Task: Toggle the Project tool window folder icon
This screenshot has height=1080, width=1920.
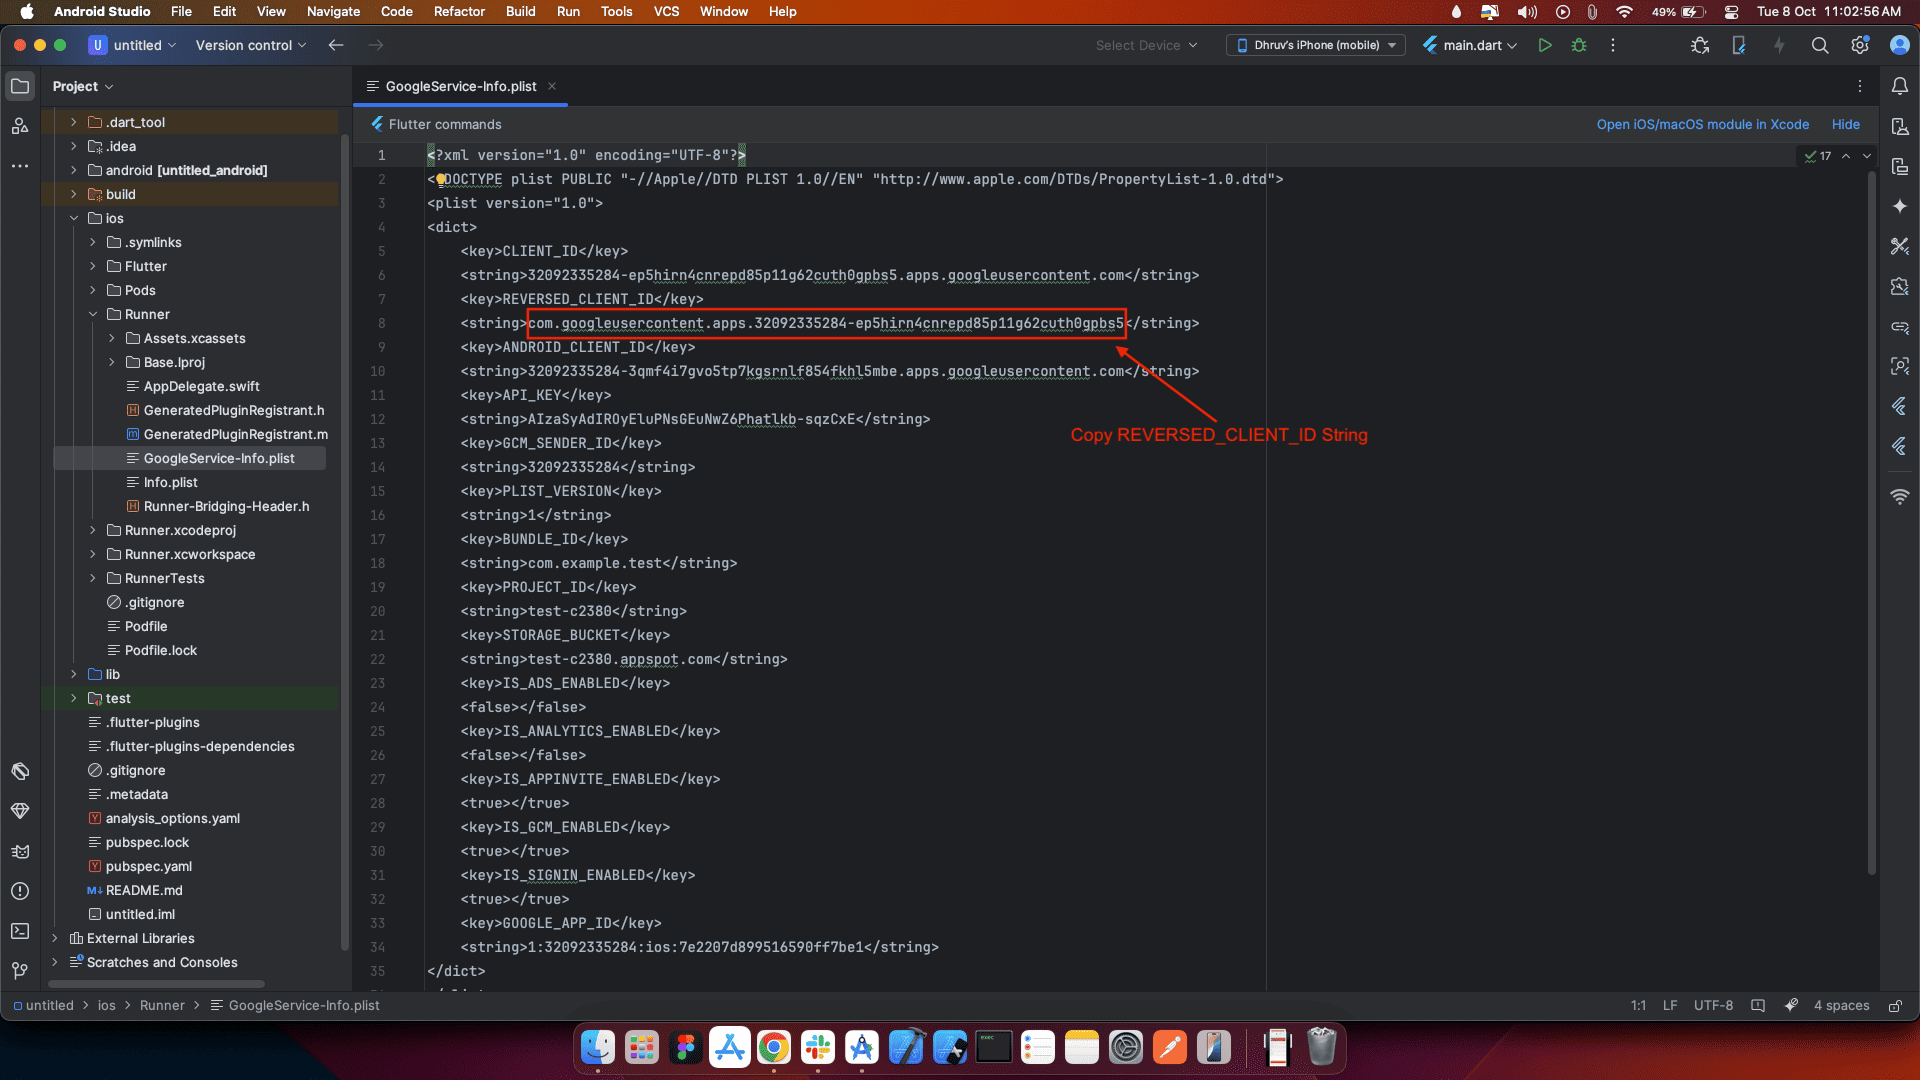Action: pos(20,87)
